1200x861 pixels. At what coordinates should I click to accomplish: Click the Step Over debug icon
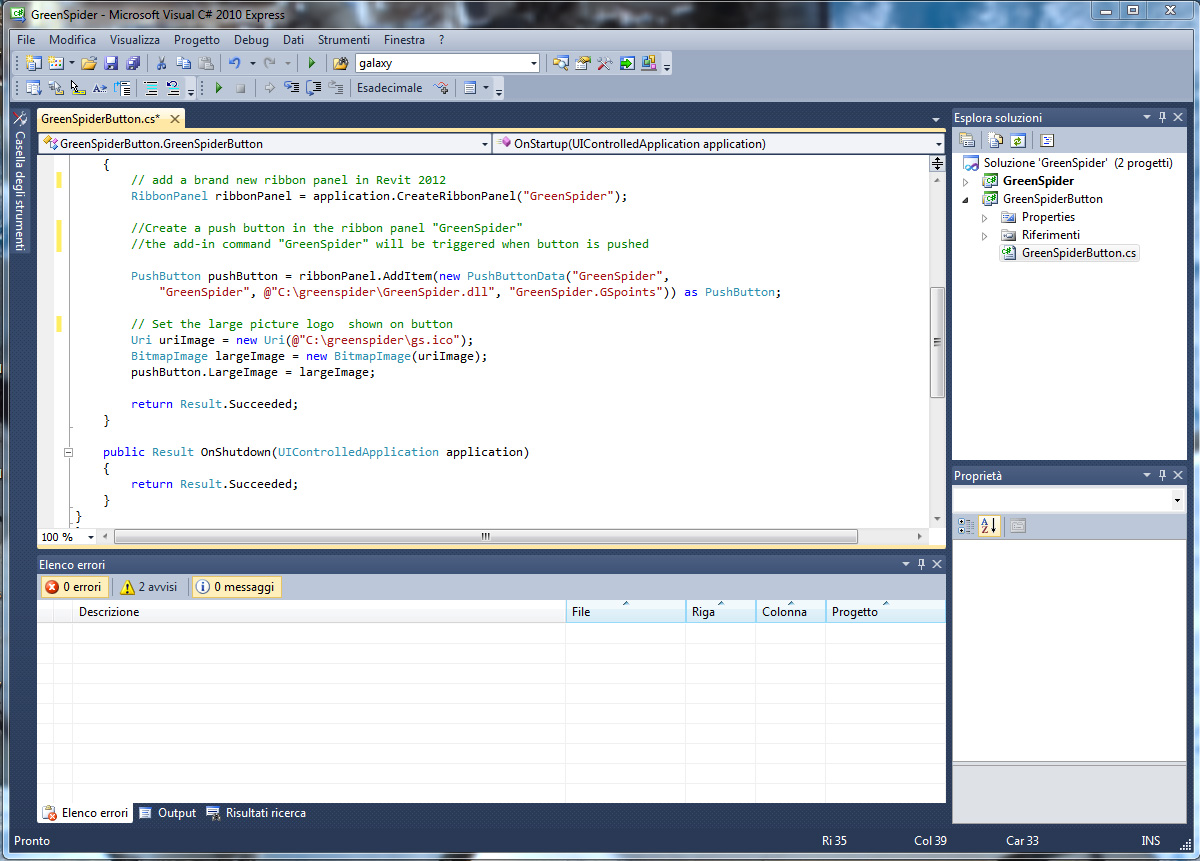coord(313,88)
